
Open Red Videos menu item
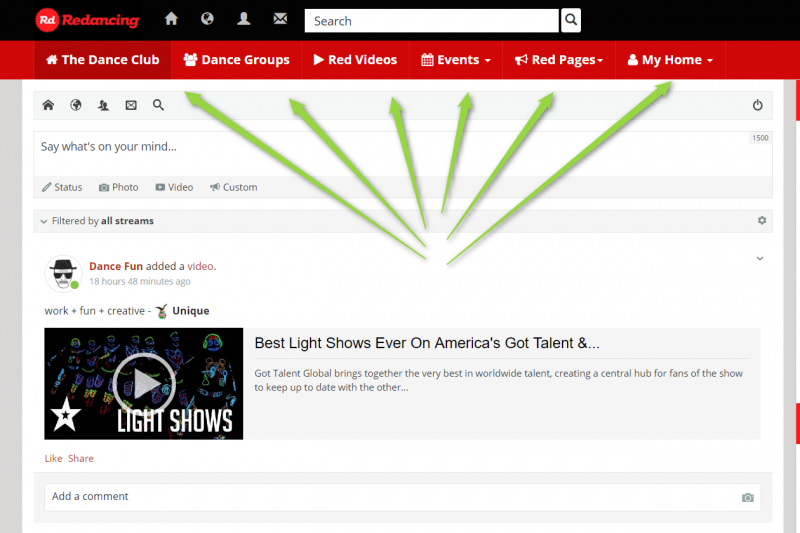pyautogui.click(x=355, y=60)
